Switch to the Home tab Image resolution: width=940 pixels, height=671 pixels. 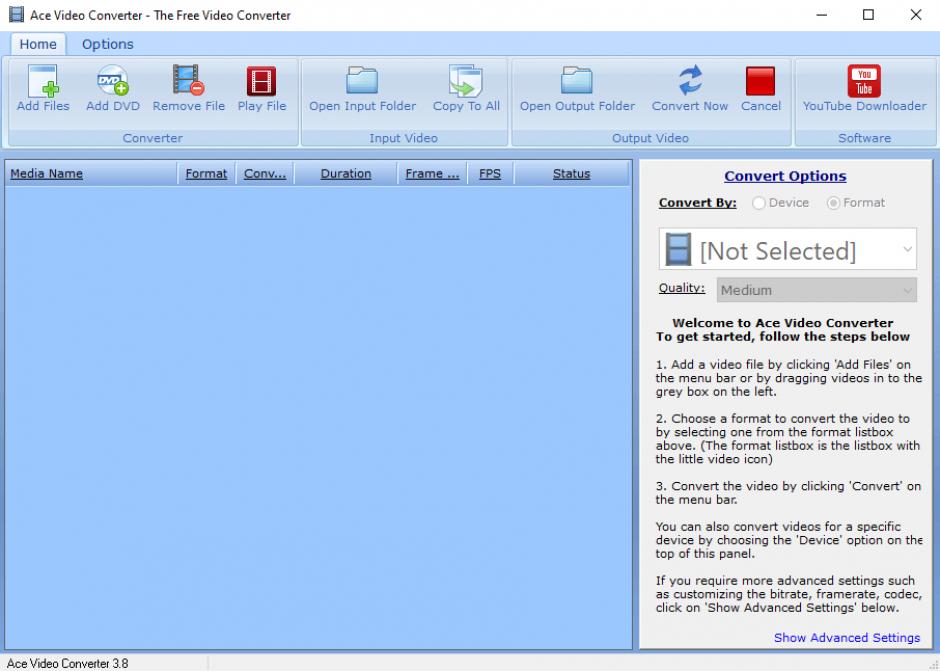(x=38, y=44)
